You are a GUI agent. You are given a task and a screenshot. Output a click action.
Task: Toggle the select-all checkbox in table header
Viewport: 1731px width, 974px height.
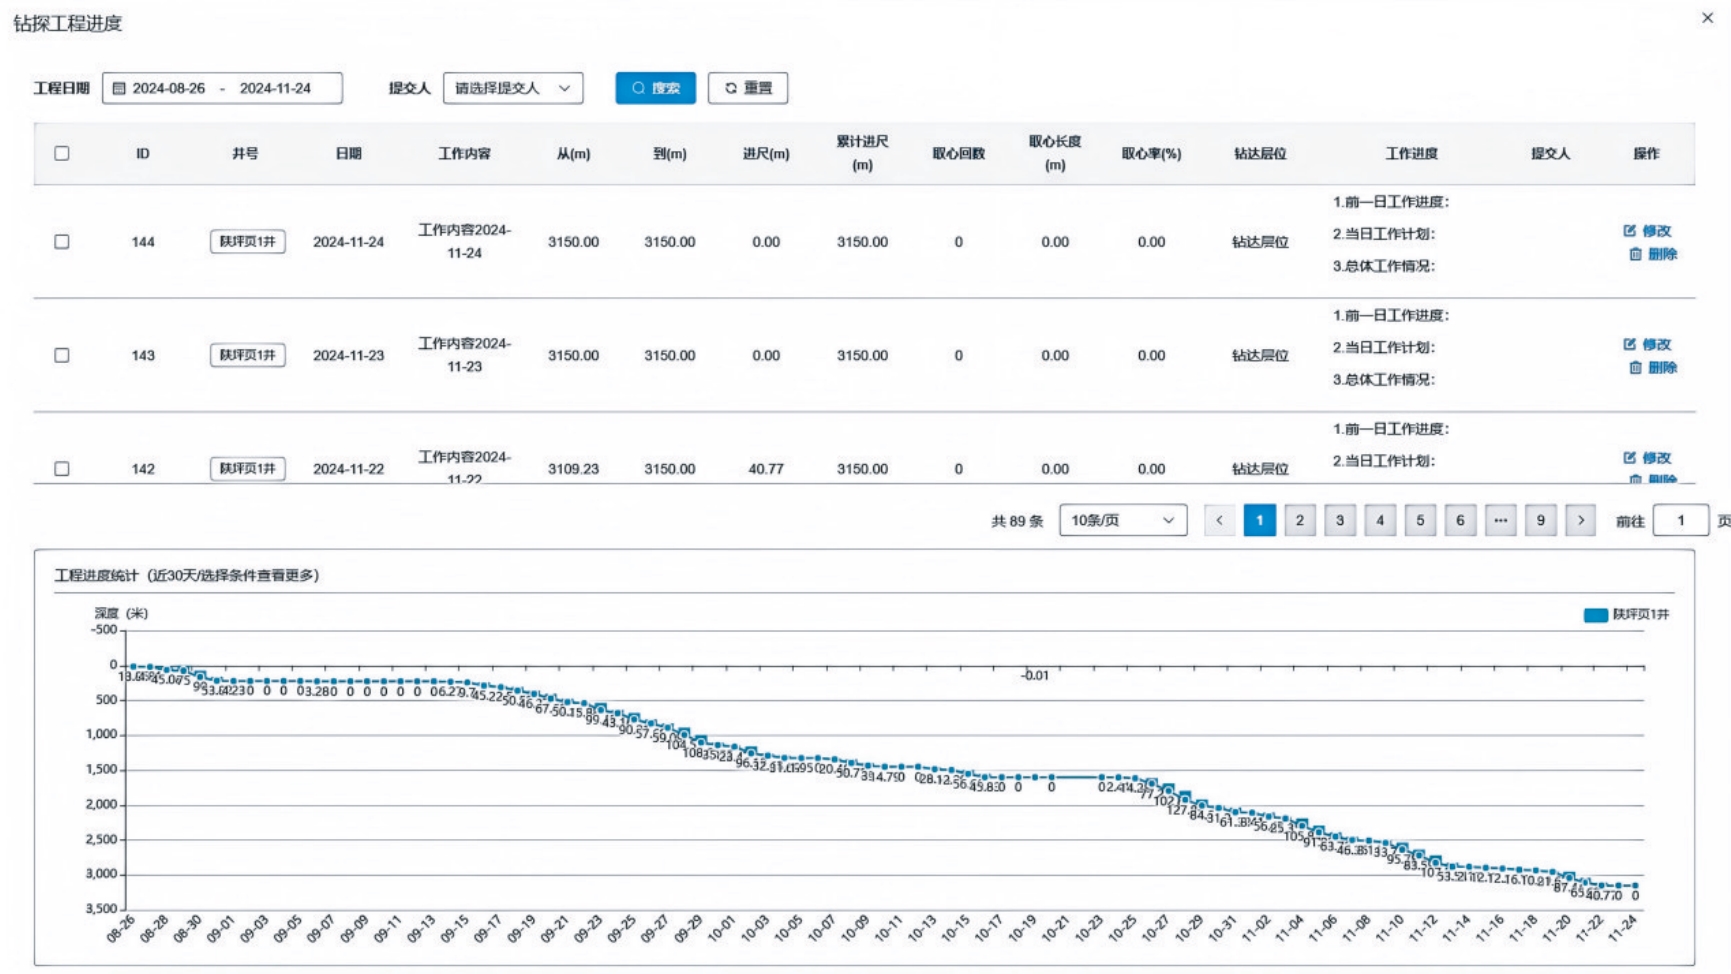point(62,153)
